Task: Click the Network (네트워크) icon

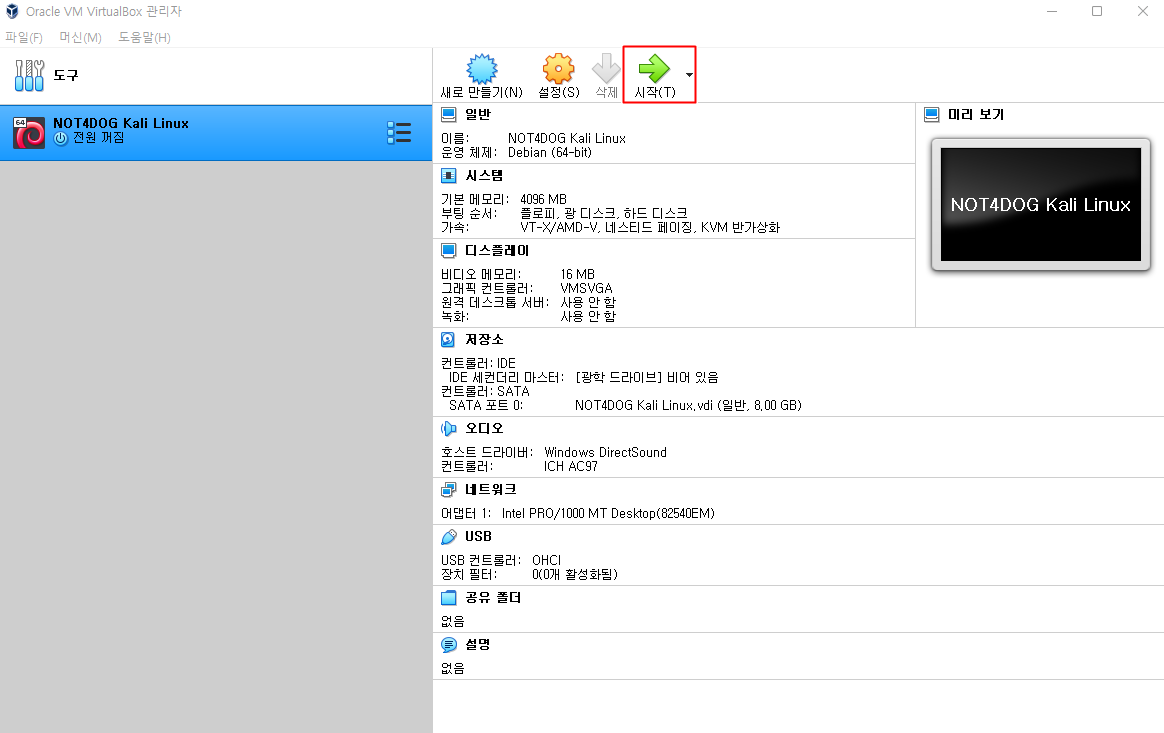Action: (x=448, y=489)
